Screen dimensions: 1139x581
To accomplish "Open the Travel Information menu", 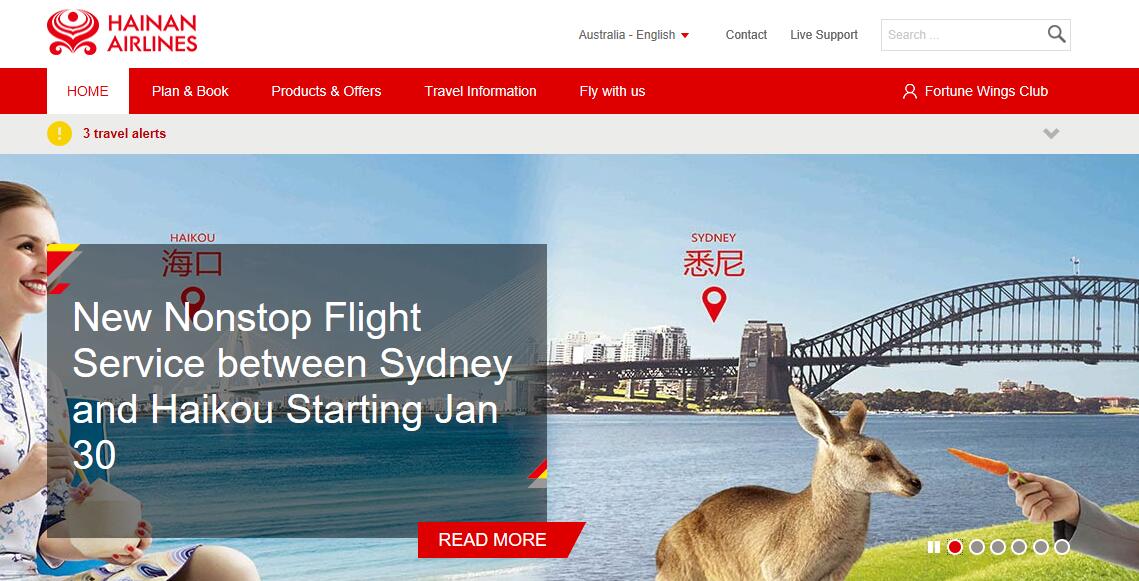I will 480,92.
